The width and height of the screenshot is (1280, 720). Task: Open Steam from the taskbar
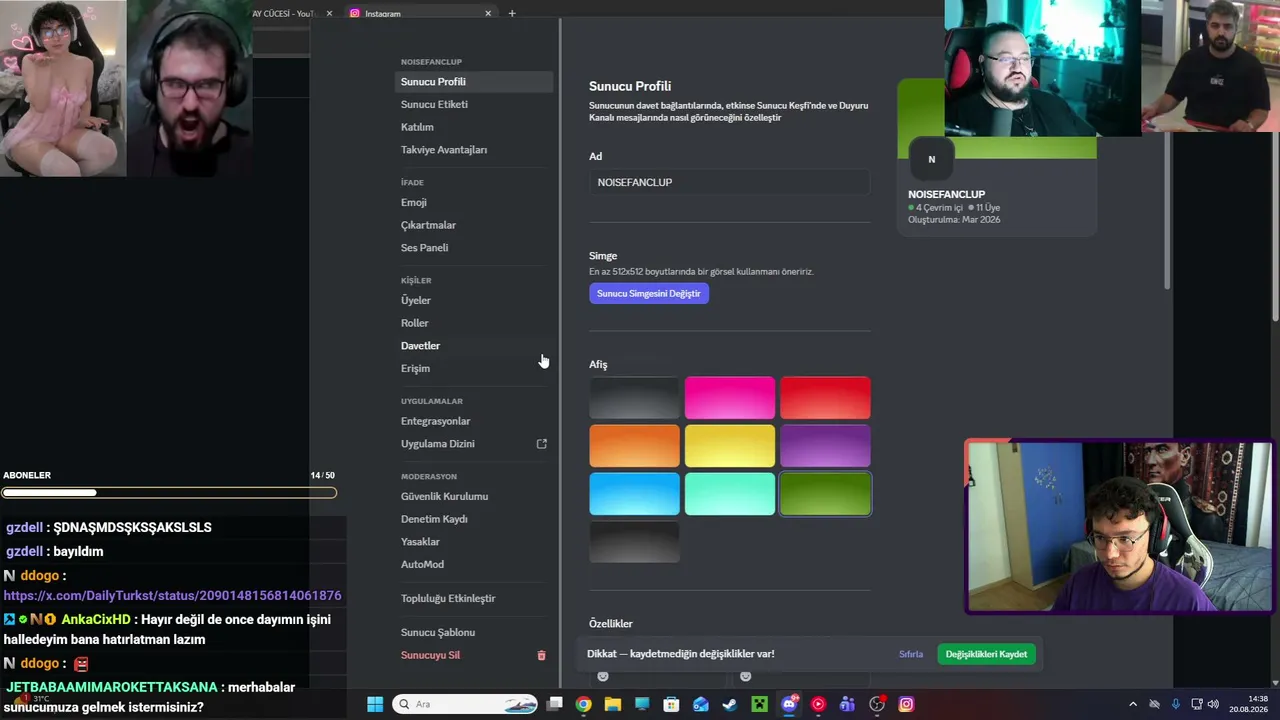coord(730,704)
